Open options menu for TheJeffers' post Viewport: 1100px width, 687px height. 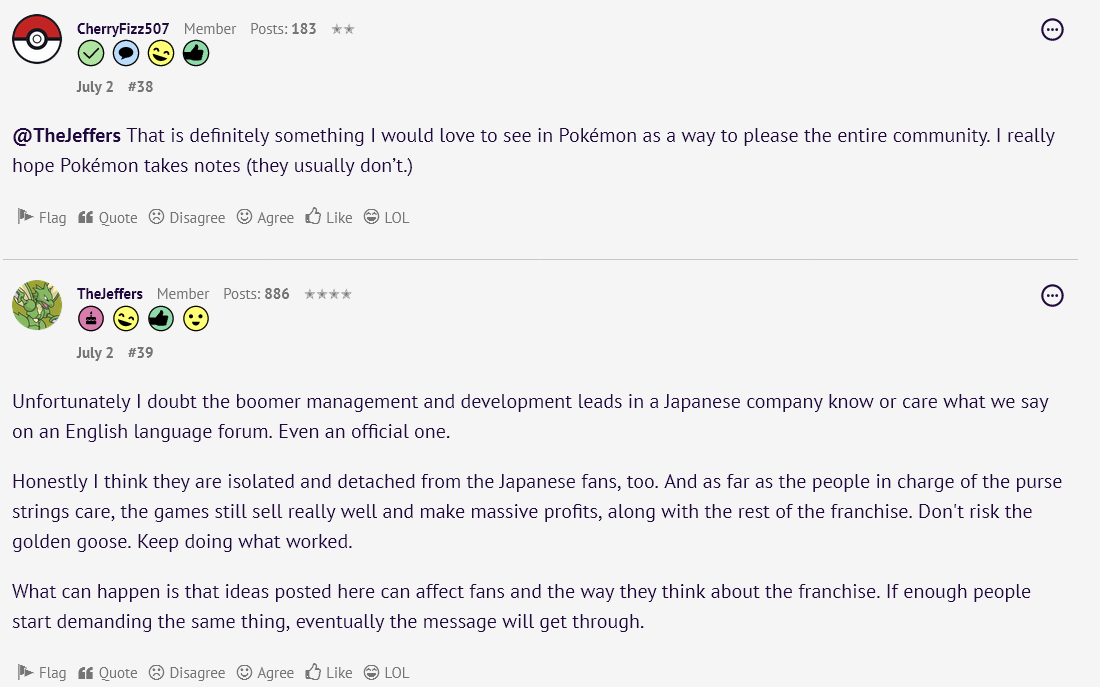(1052, 296)
